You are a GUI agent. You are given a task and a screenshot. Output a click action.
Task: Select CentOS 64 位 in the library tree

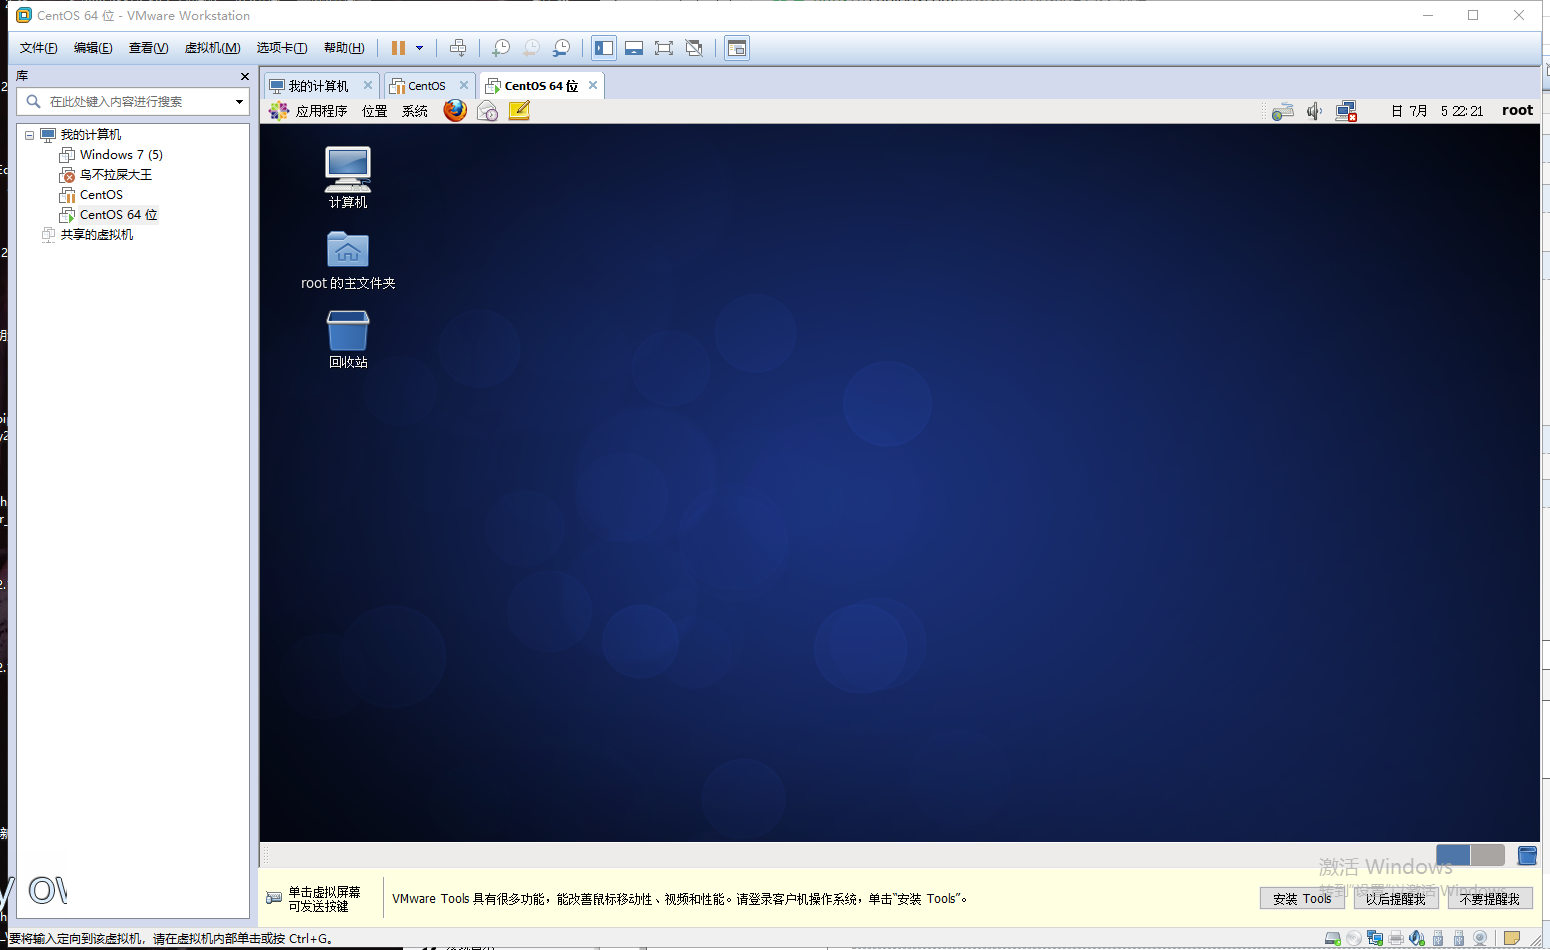coord(109,215)
